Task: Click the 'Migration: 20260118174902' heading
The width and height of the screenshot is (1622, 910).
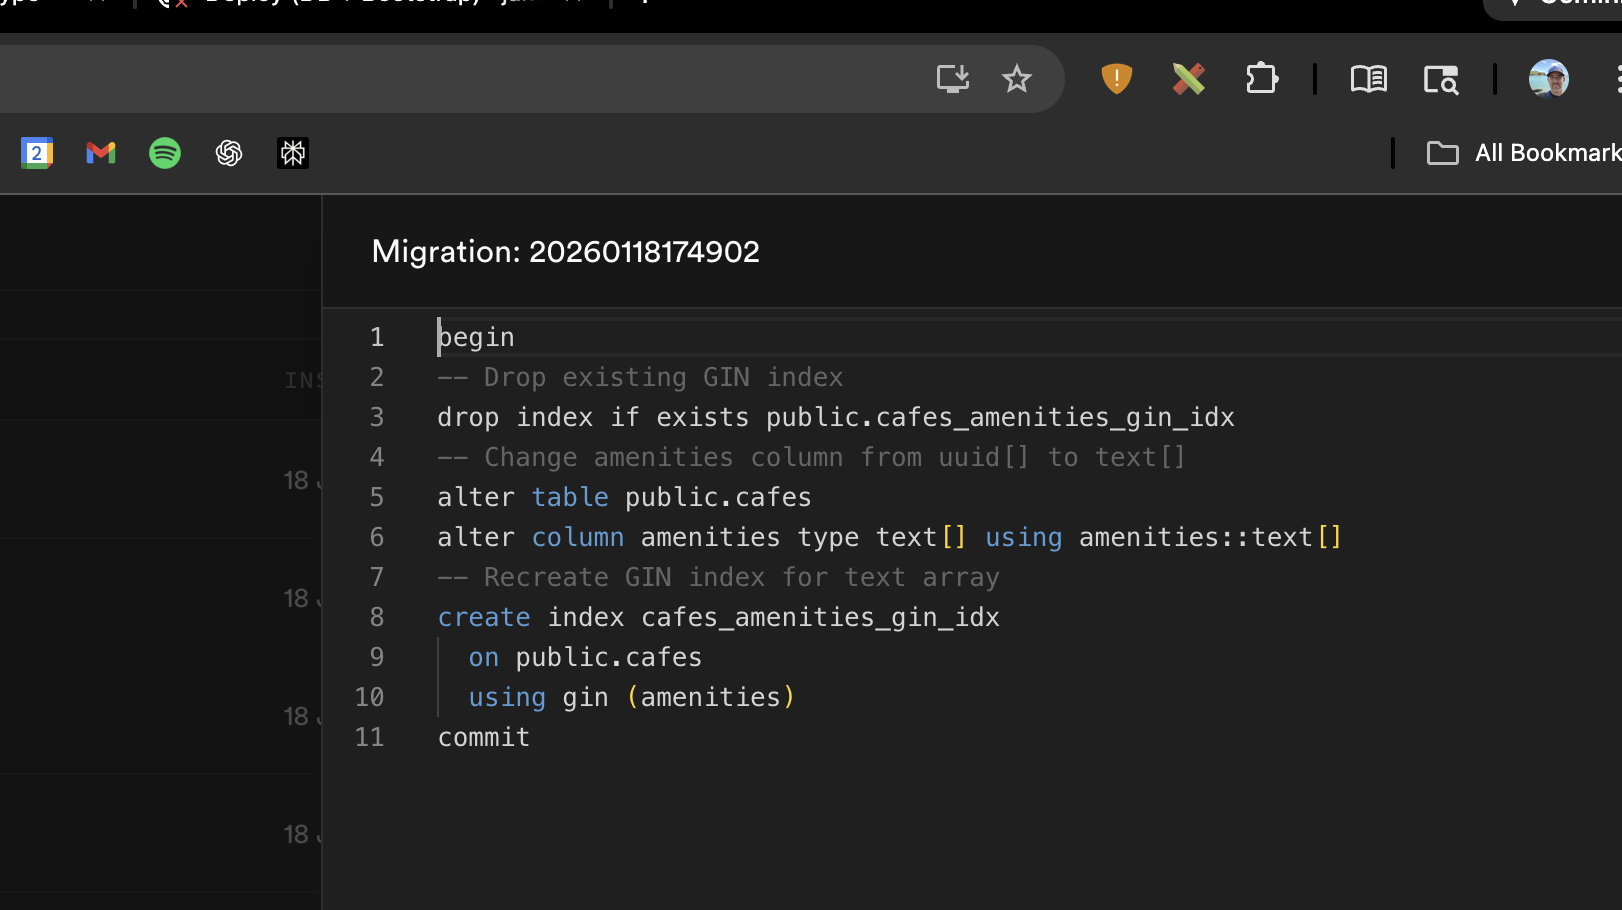Action: pos(565,251)
